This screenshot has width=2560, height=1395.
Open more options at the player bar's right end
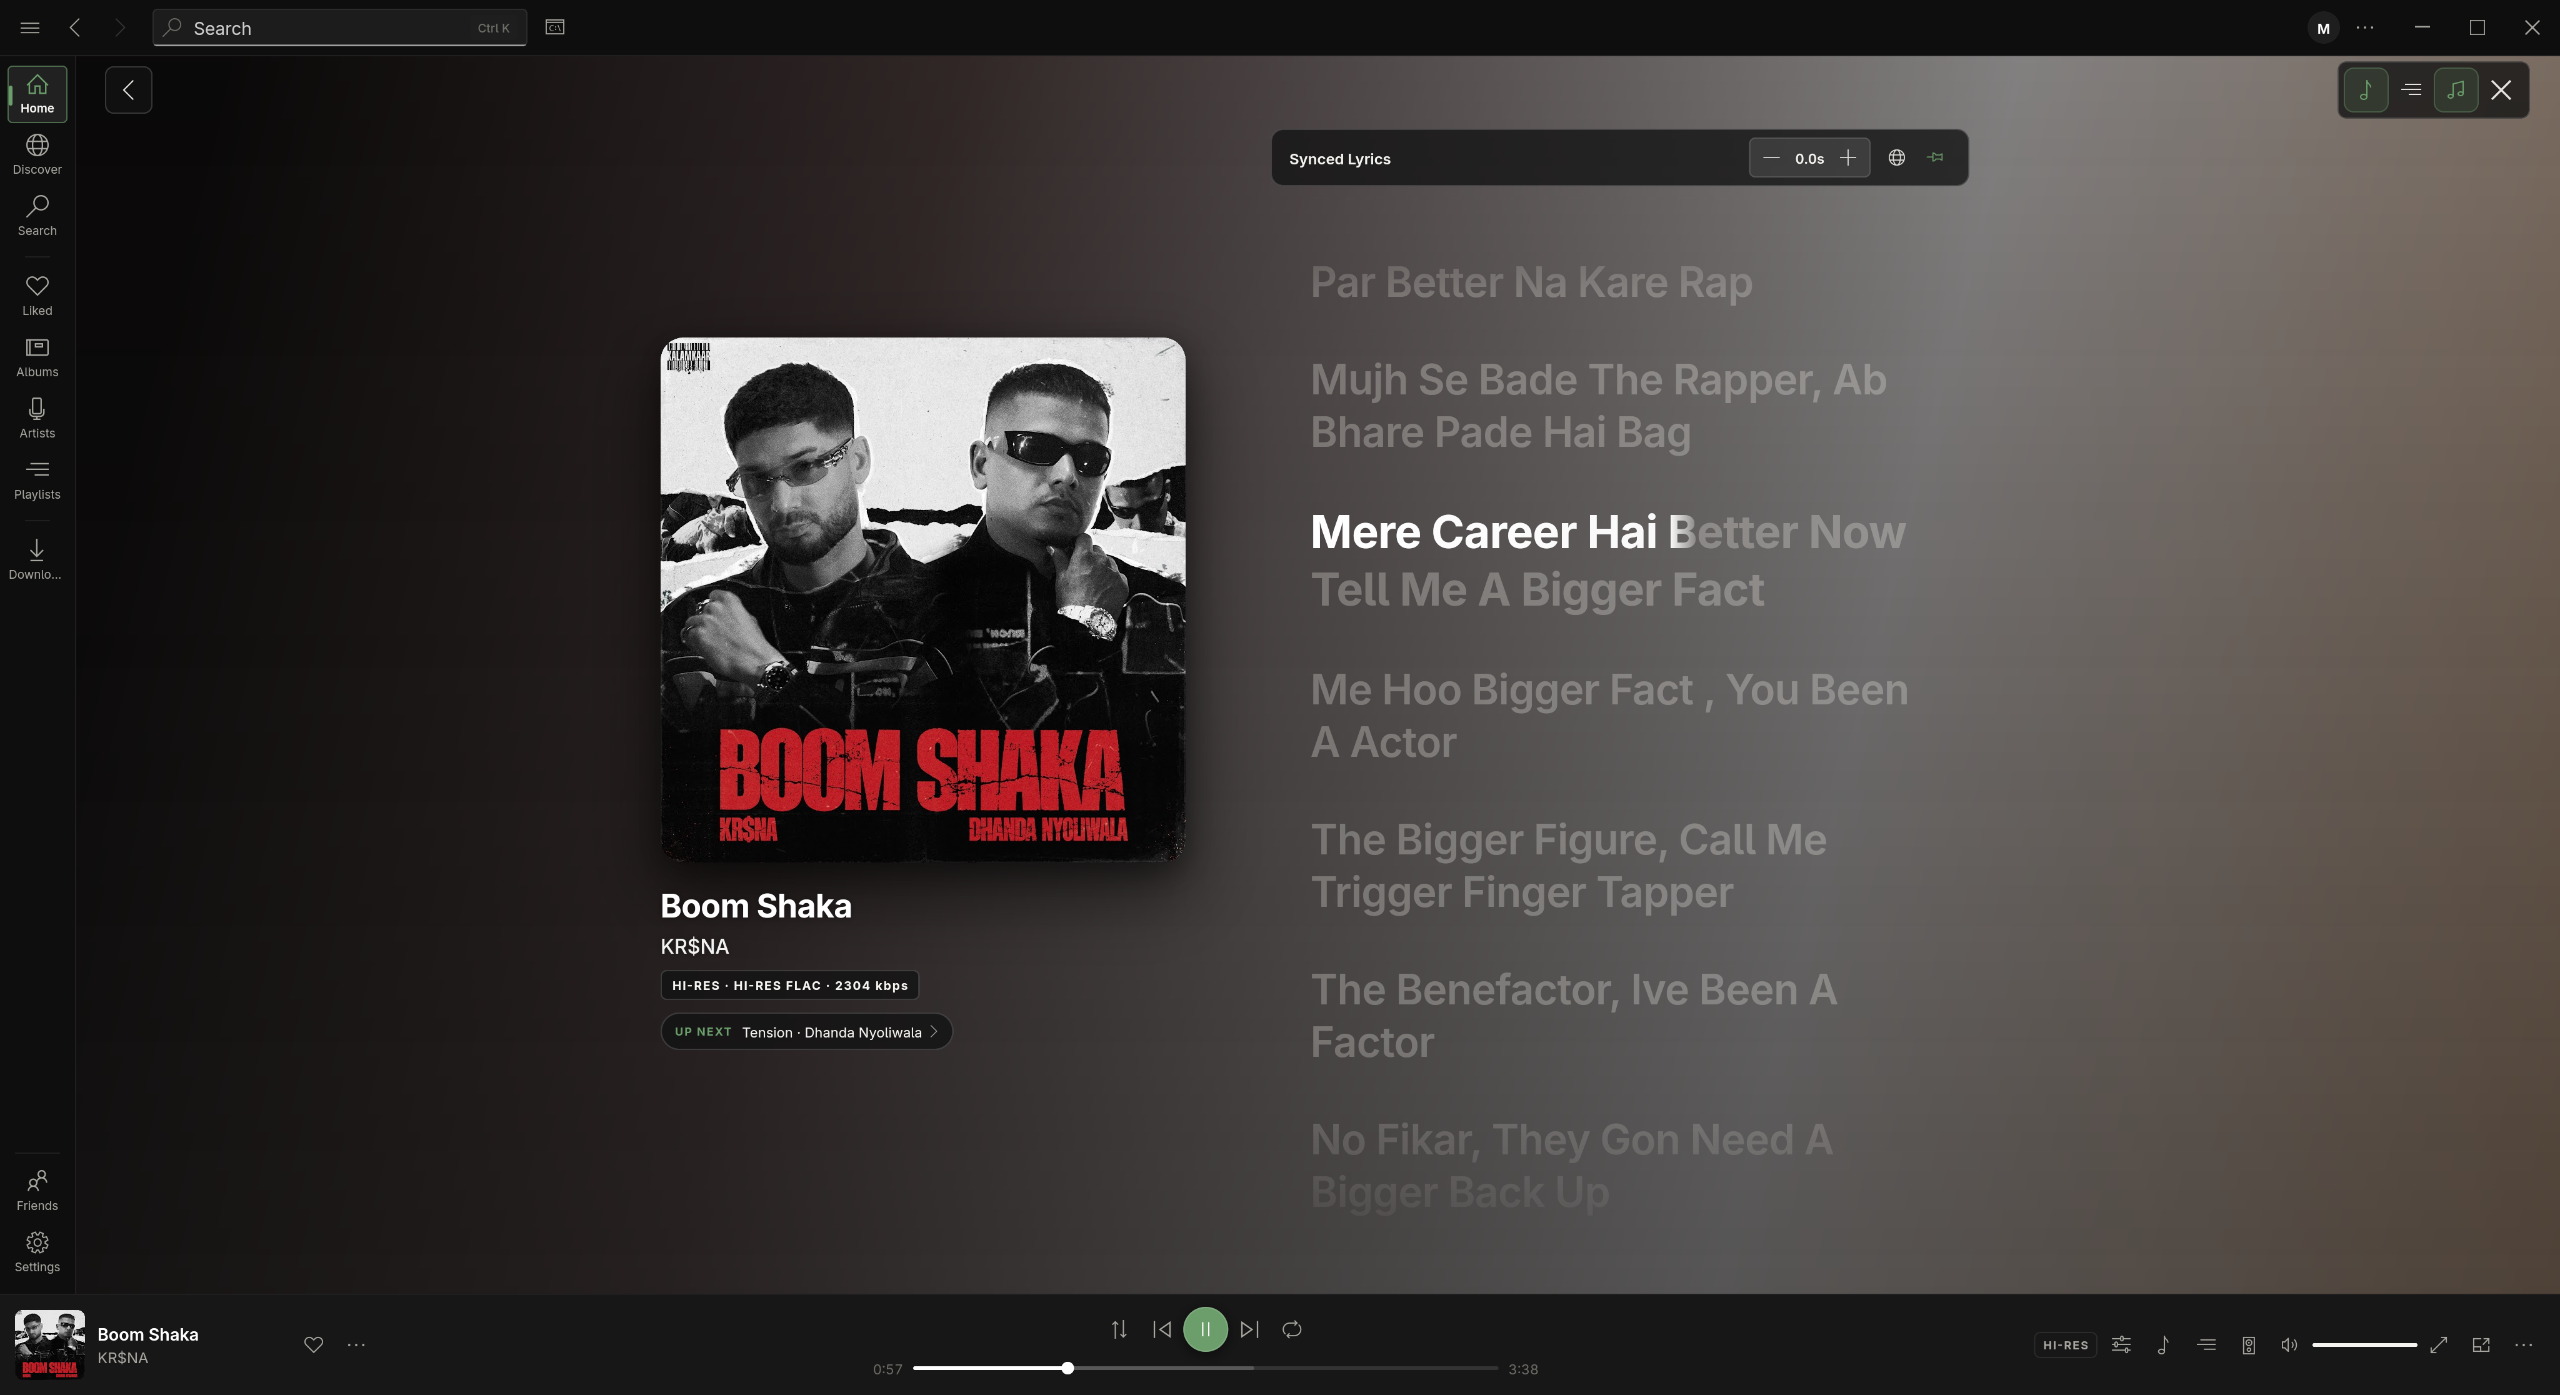(x=2524, y=1345)
